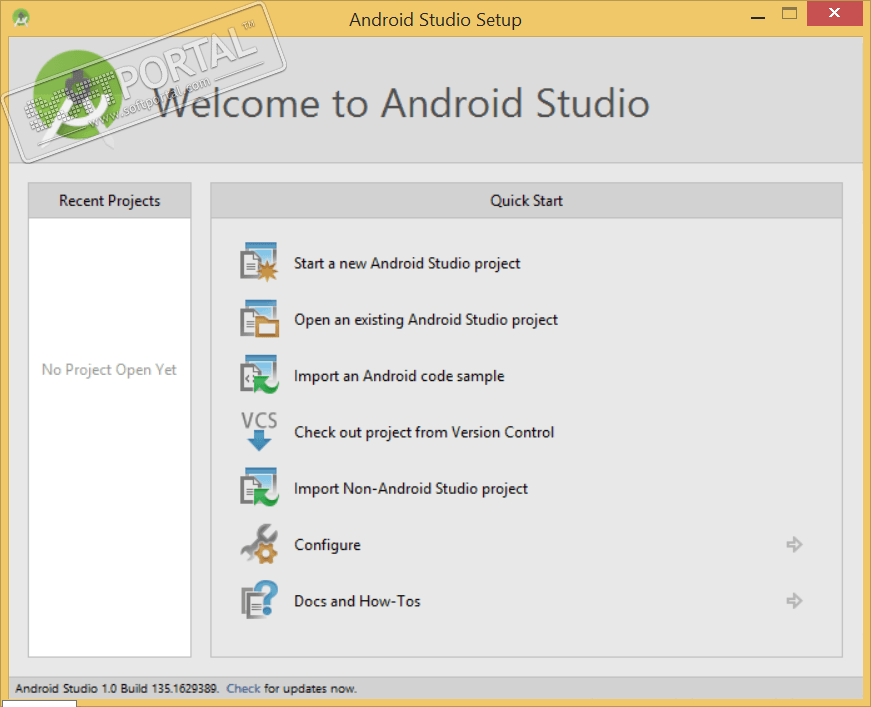Click the Welcome to Android Studio heading
The image size is (871, 707).
coord(403,103)
